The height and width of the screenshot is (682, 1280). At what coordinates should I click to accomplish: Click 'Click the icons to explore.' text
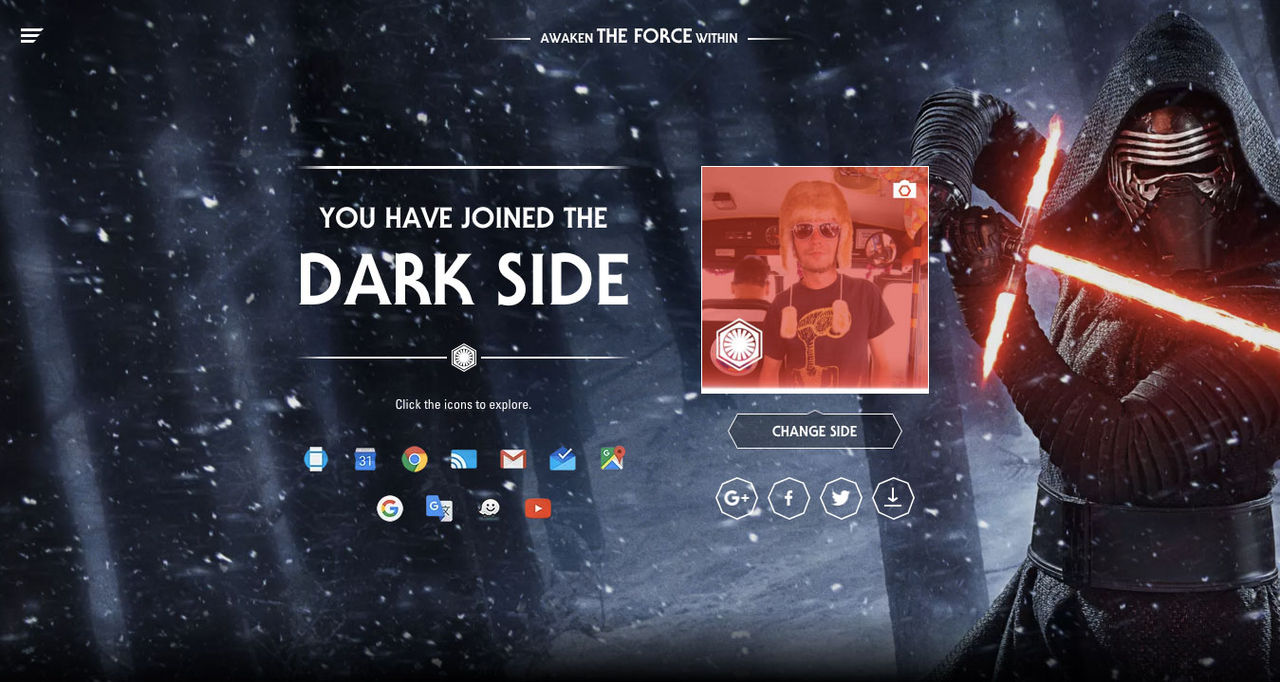[x=463, y=405]
